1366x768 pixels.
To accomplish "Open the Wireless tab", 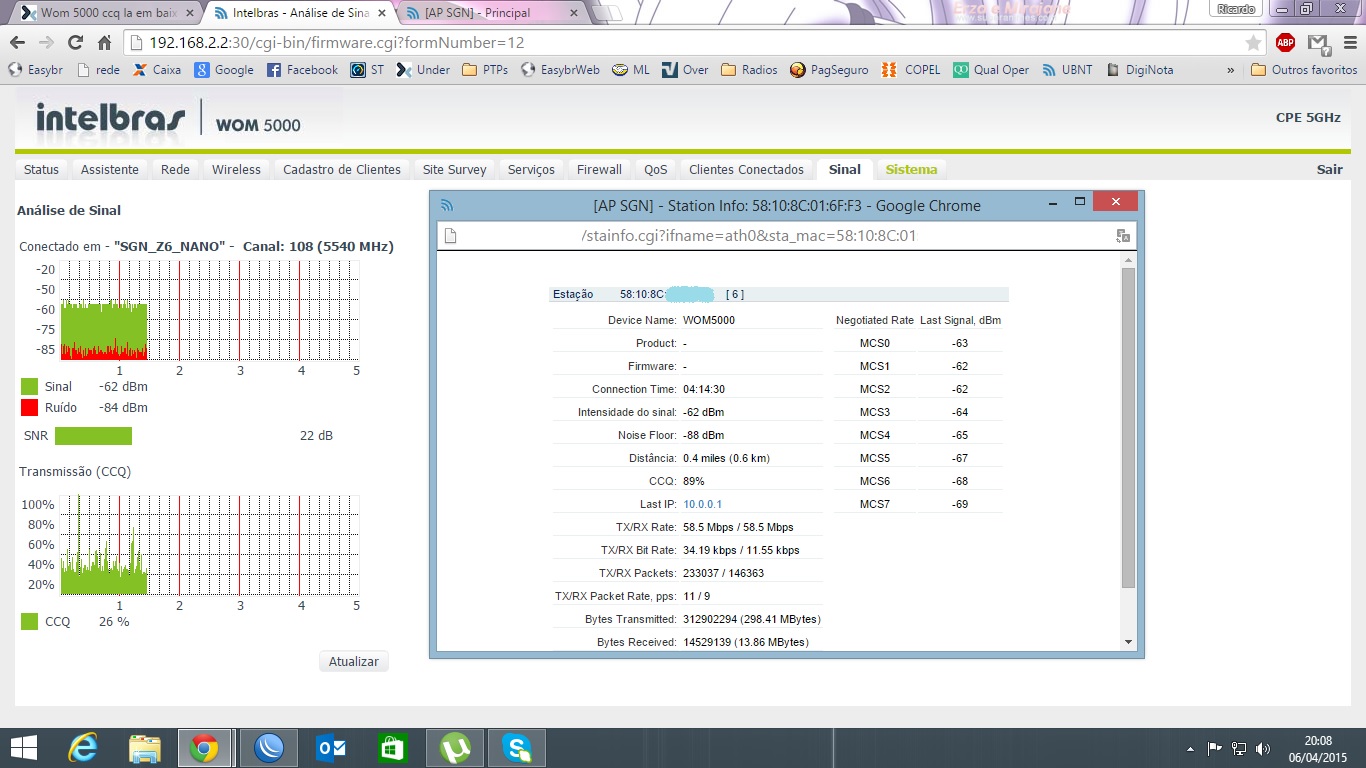I will tap(236, 169).
